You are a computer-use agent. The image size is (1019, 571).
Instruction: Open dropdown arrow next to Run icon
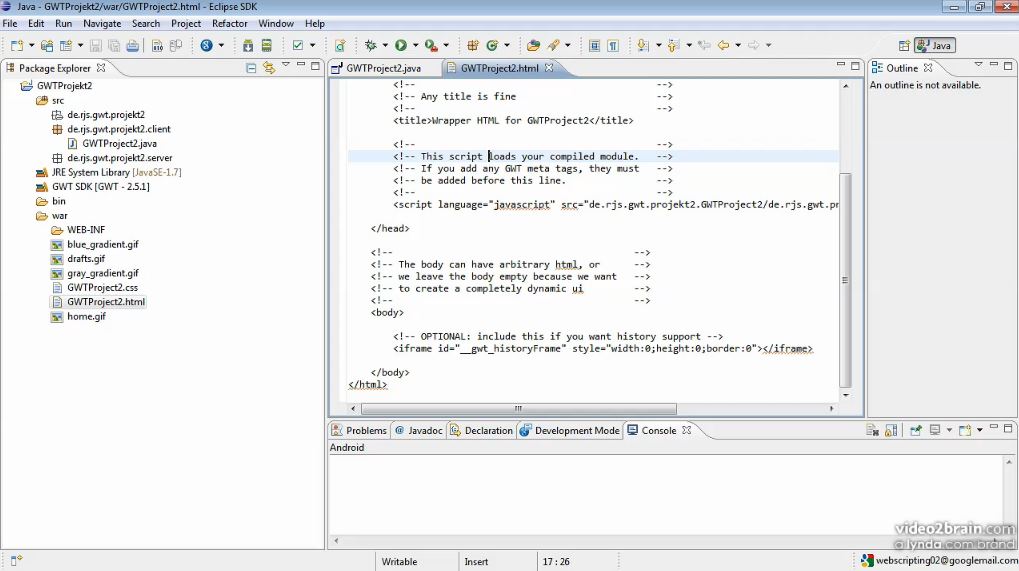[415, 45]
